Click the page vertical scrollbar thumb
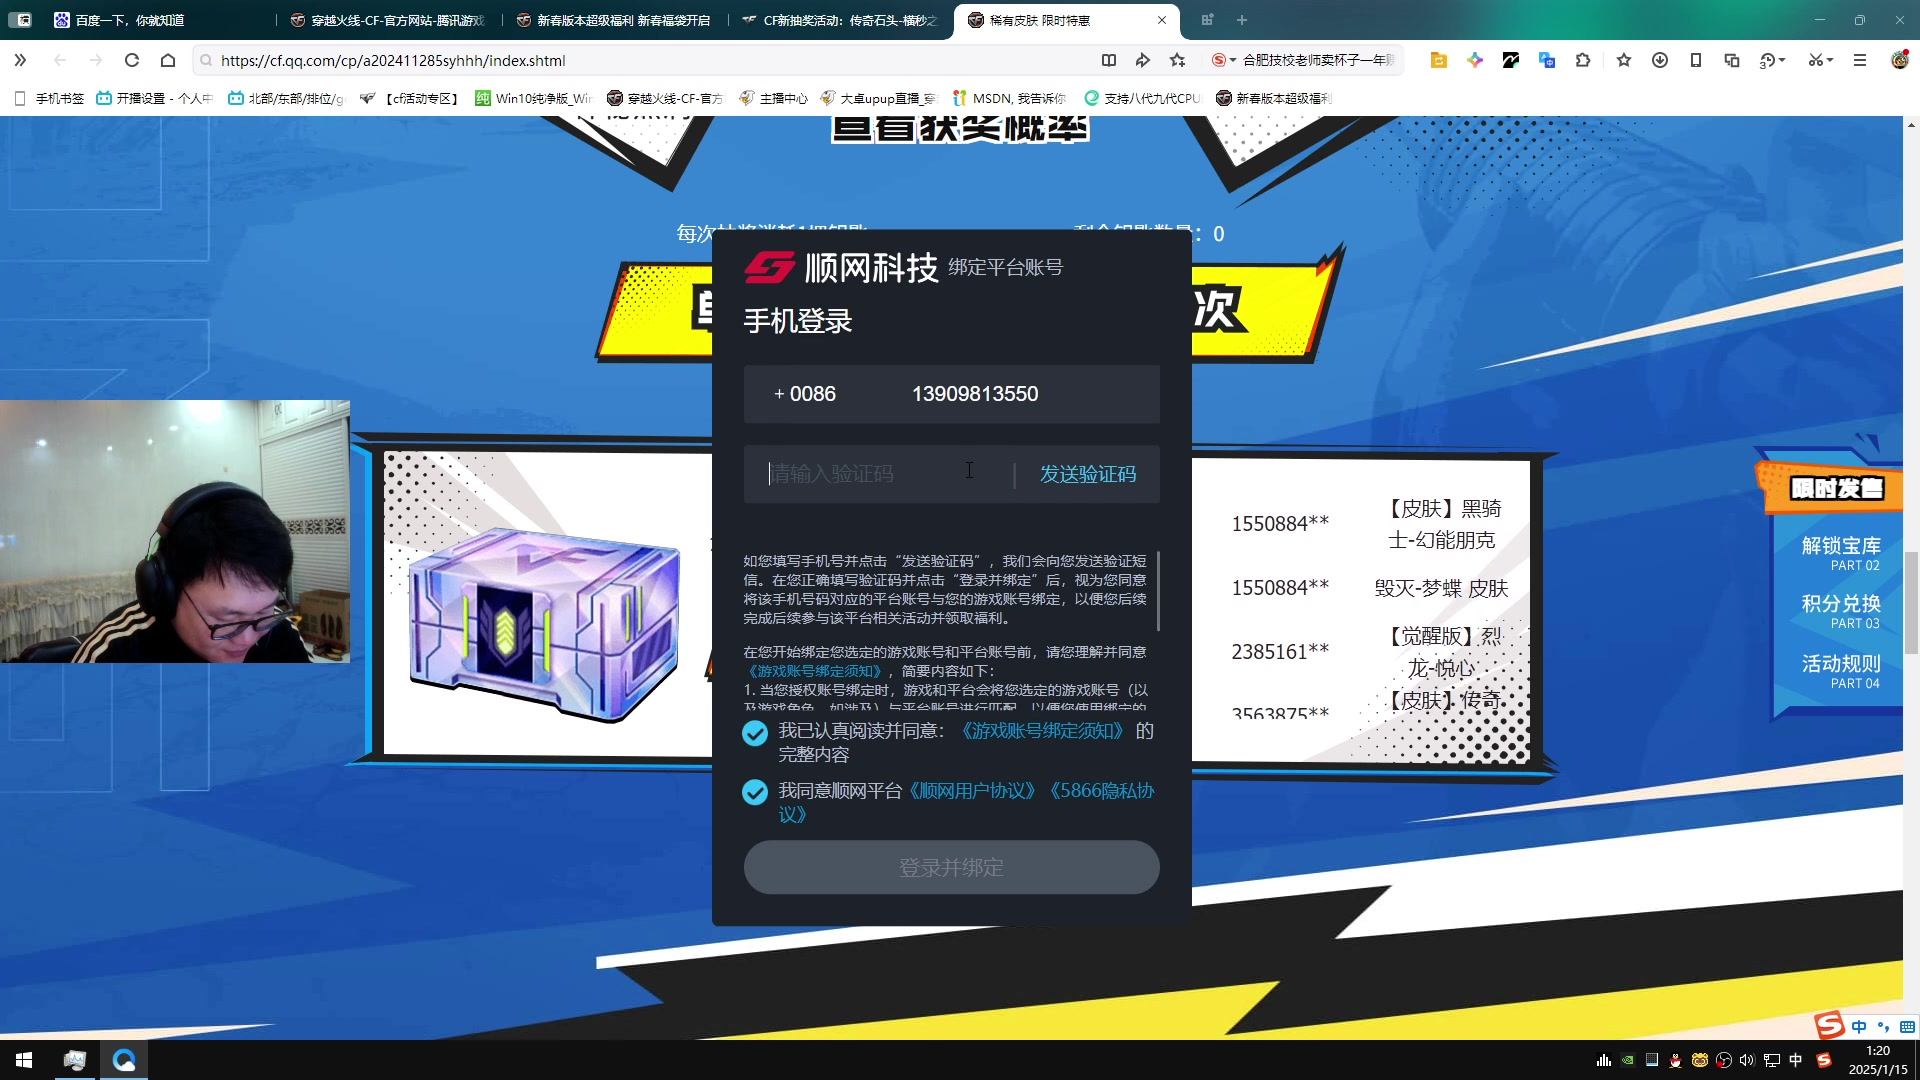Viewport: 1920px width, 1080px height. click(x=1911, y=602)
